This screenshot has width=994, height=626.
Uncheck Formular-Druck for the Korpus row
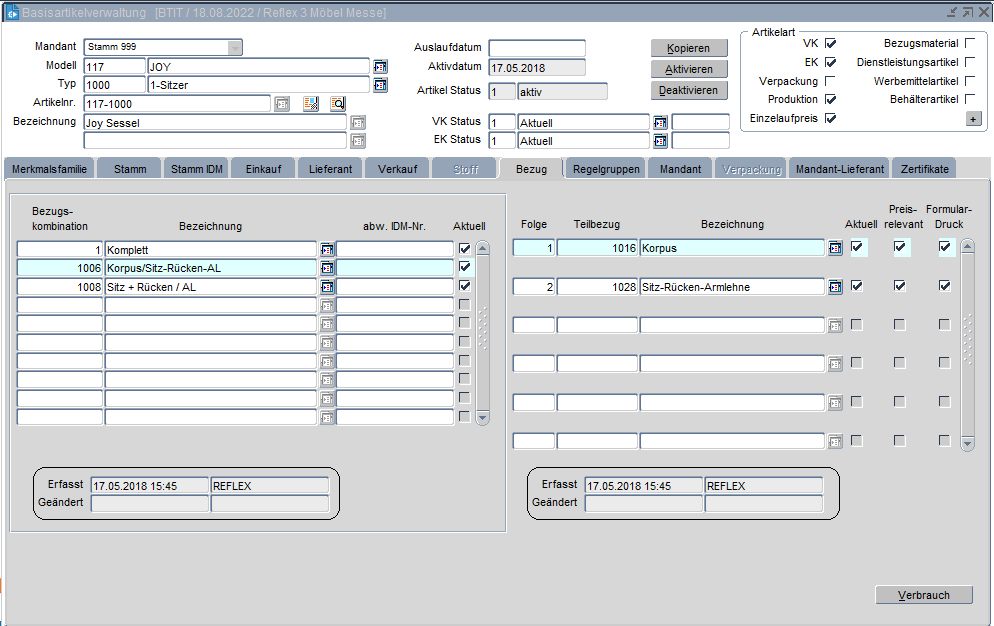(945, 248)
